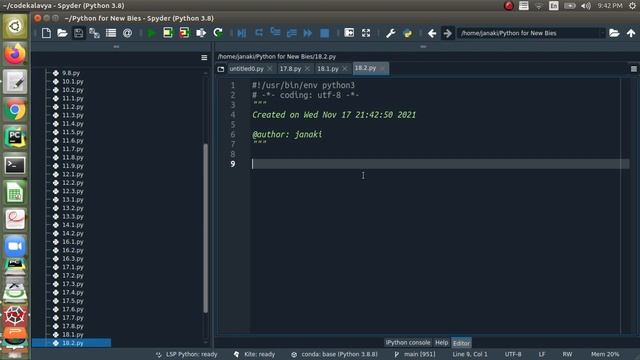Click file explorer vertical scrollbar
Viewport: 640px width, 360px height.
pyautogui.click(x=205, y=229)
